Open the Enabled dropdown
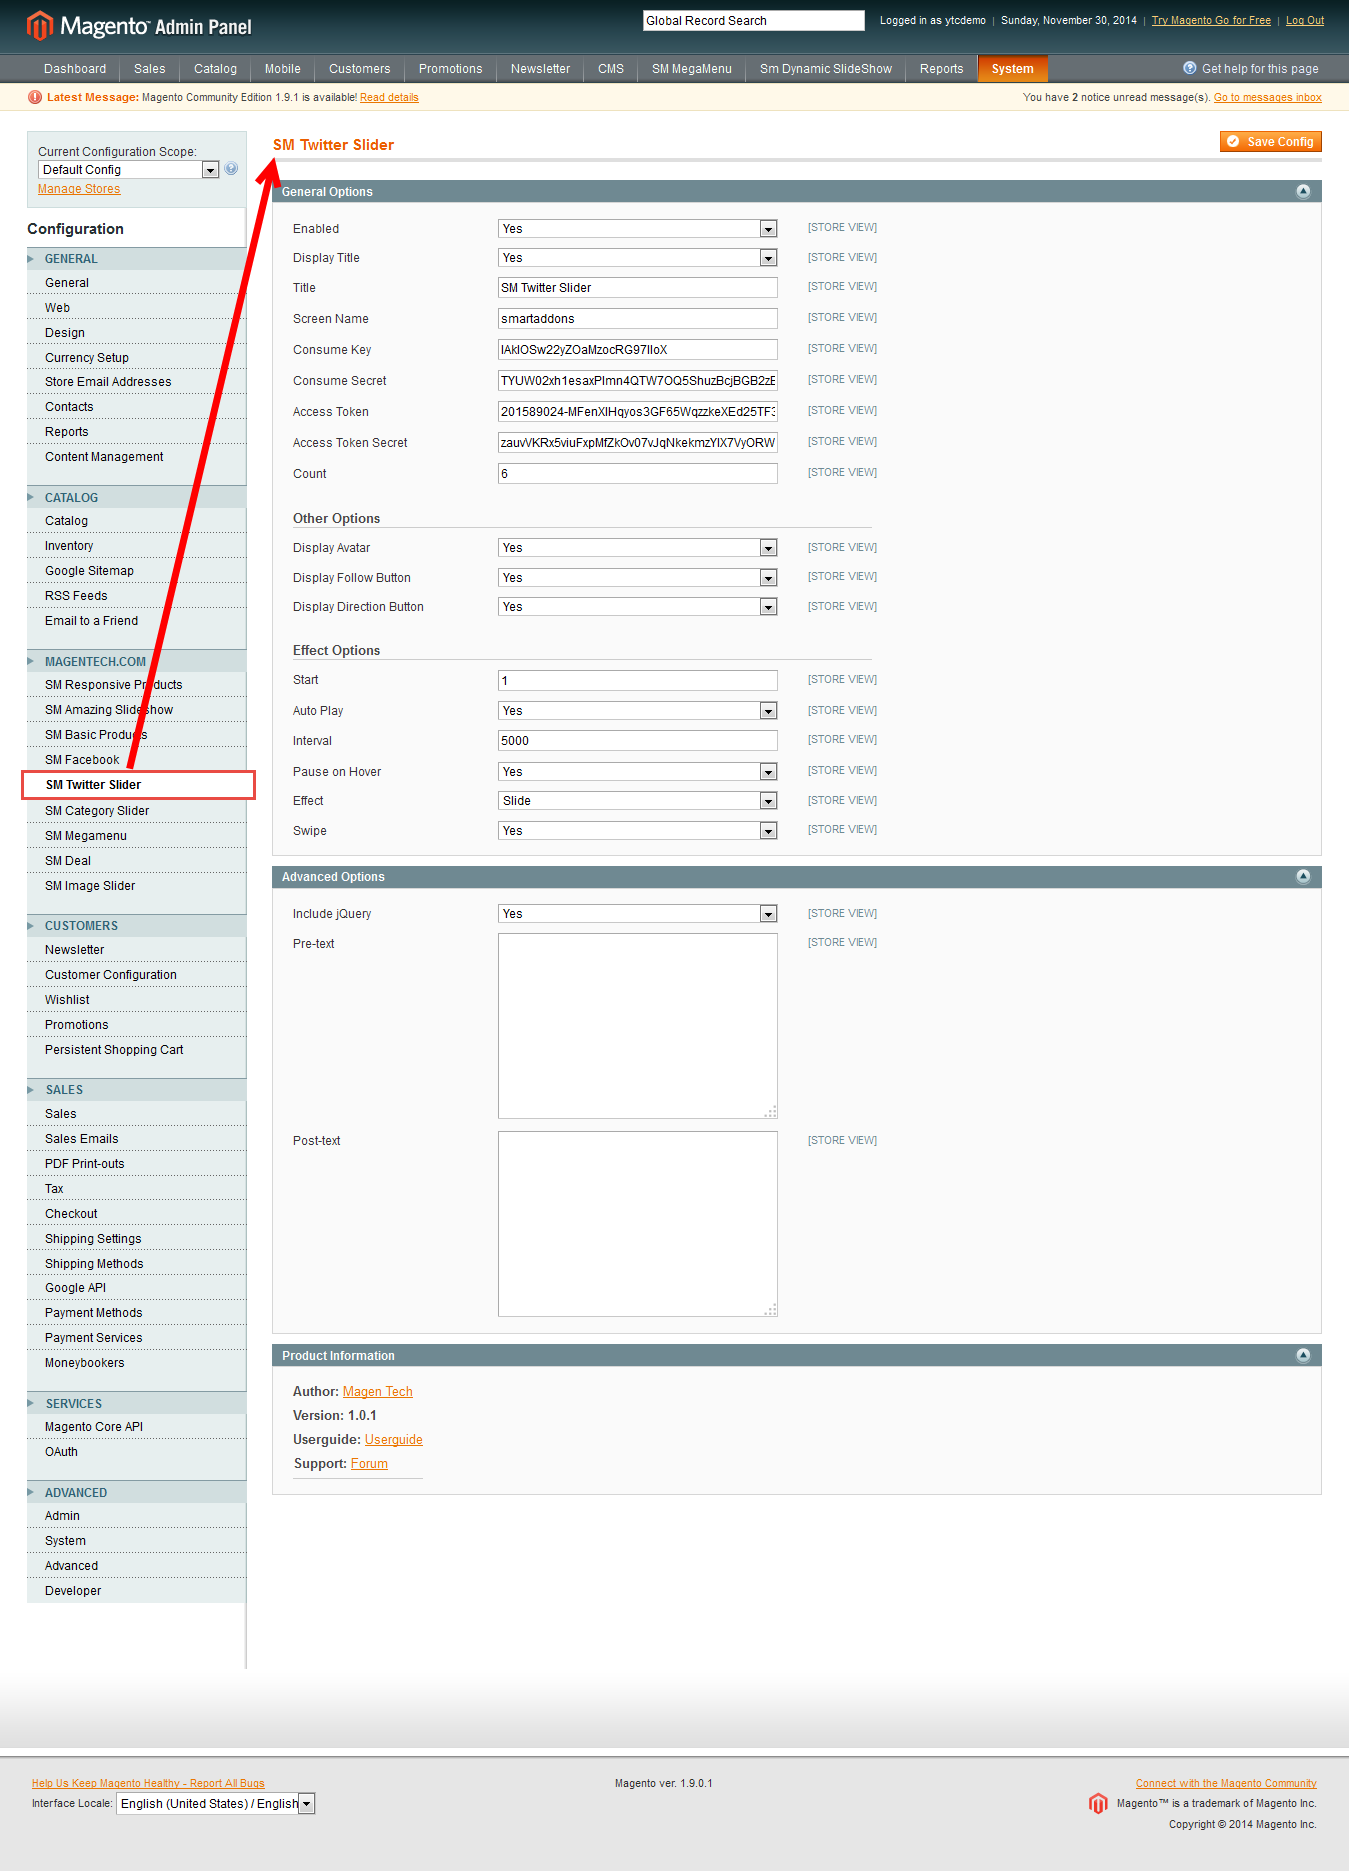This screenshot has height=1871, width=1349. (637, 229)
